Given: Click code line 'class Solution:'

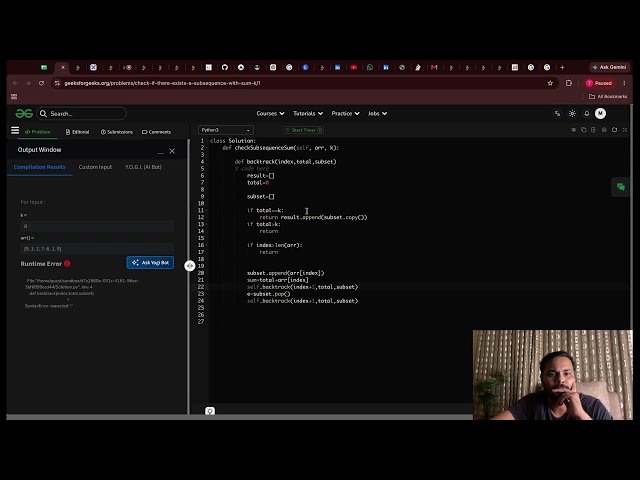Looking at the screenshot, I should [233, 141].
